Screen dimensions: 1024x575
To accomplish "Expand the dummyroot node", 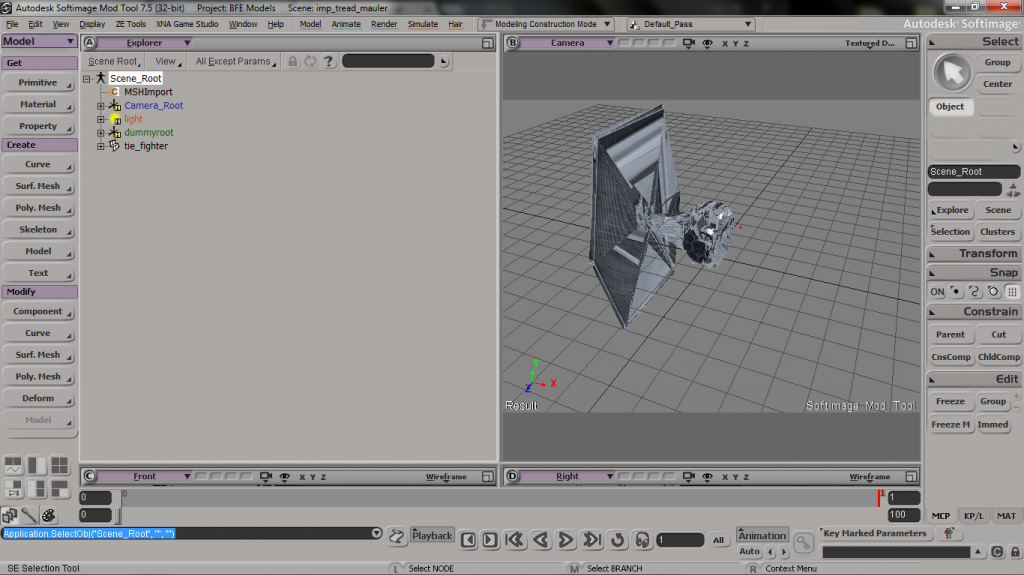I will point(101,133).
